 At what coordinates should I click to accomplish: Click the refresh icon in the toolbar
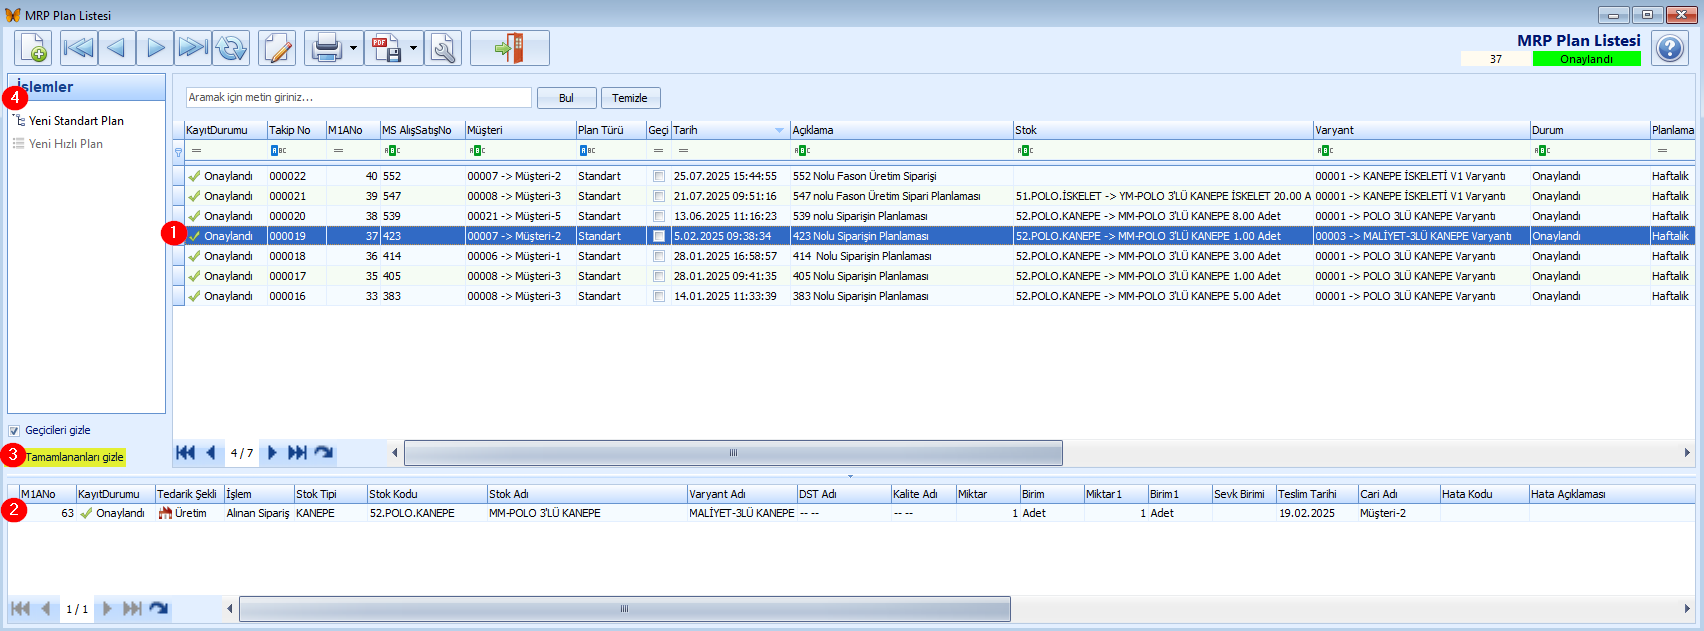point(231,48)
